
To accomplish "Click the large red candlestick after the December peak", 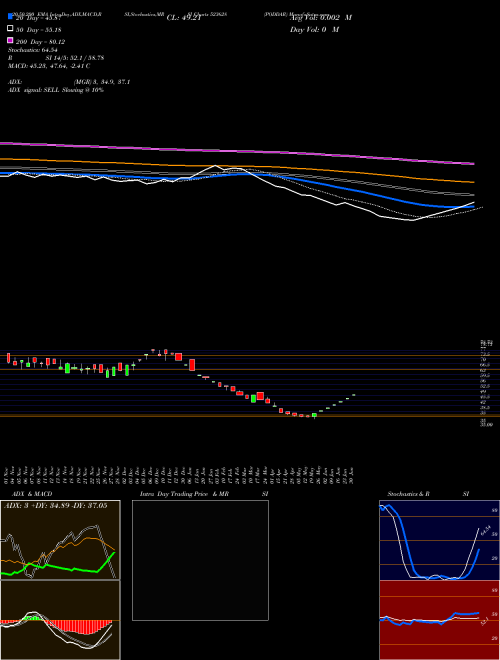I will [192, 365].
